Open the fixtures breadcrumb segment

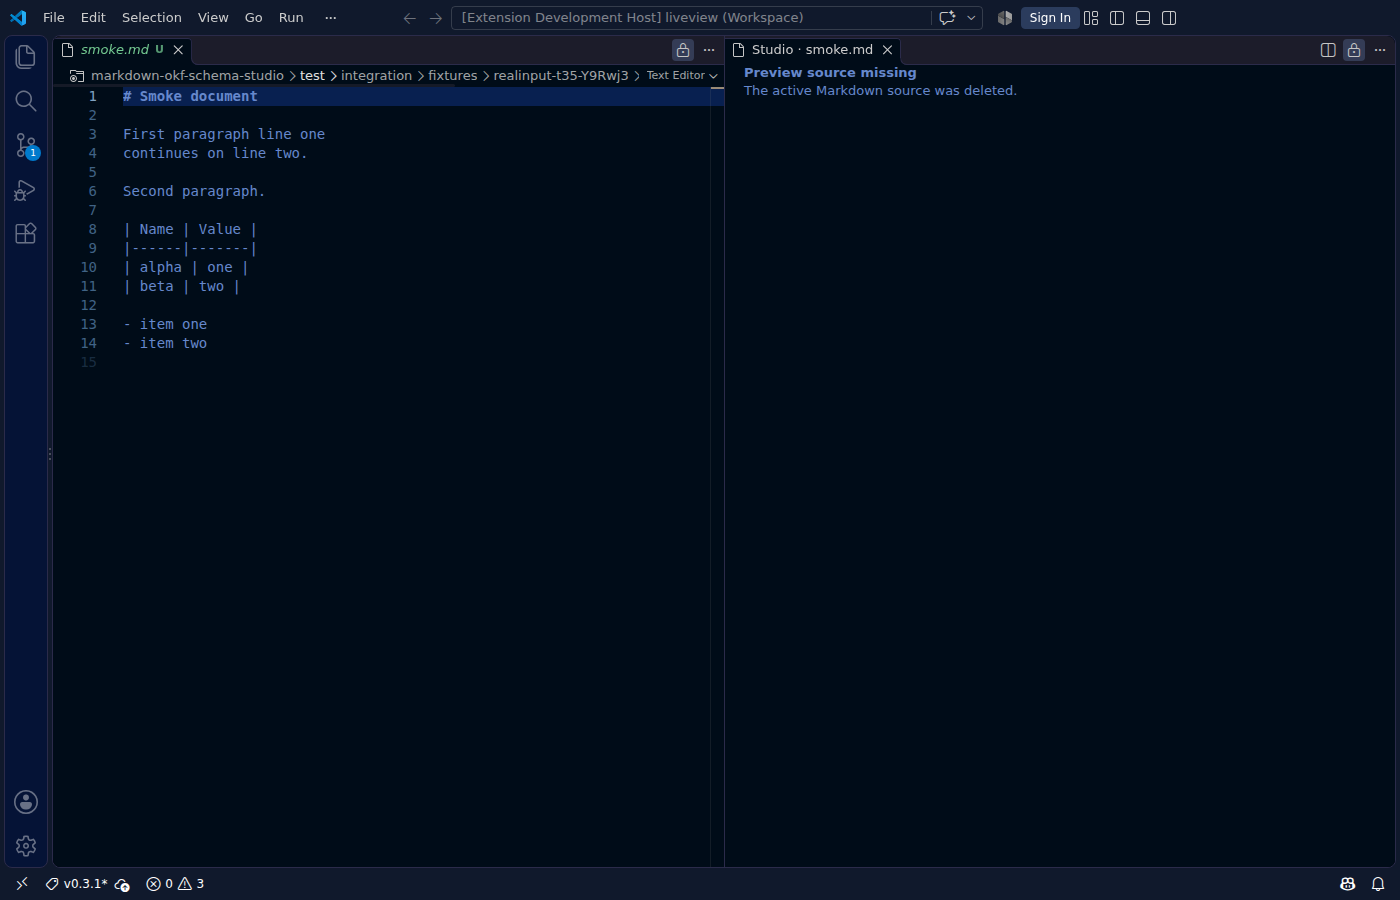point(453,76)
